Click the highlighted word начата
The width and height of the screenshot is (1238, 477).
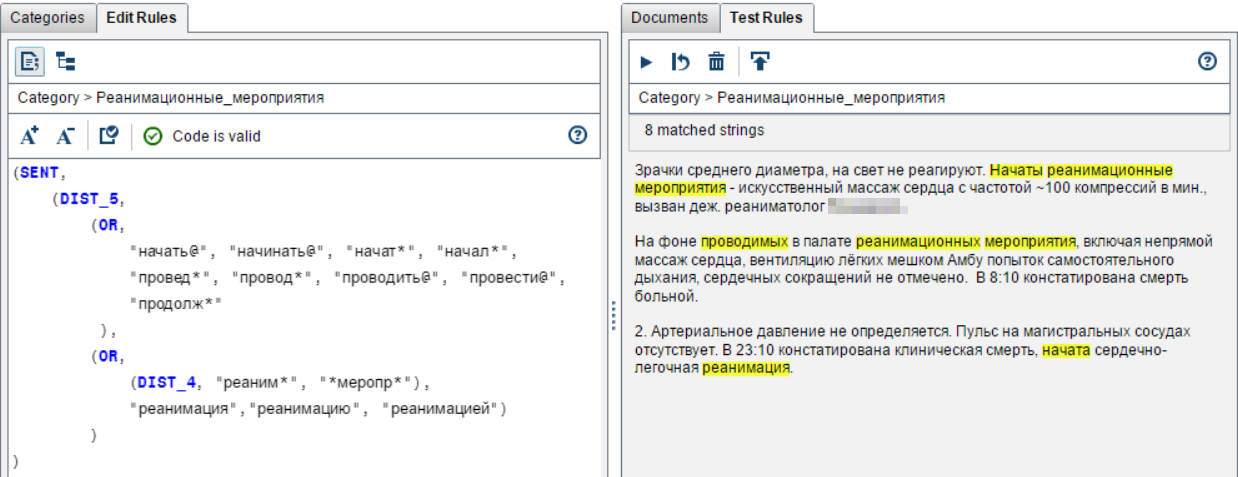pos(1067,351)
